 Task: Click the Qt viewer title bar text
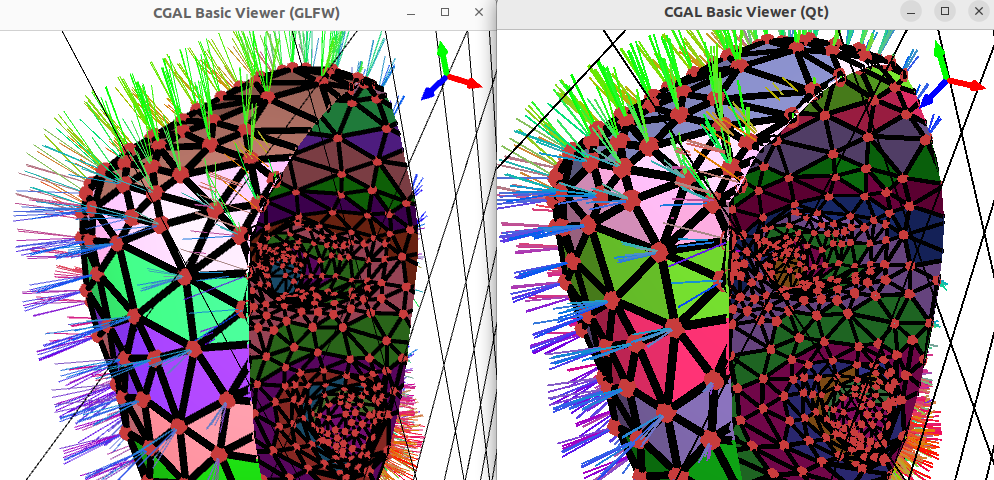pos(746,12)
